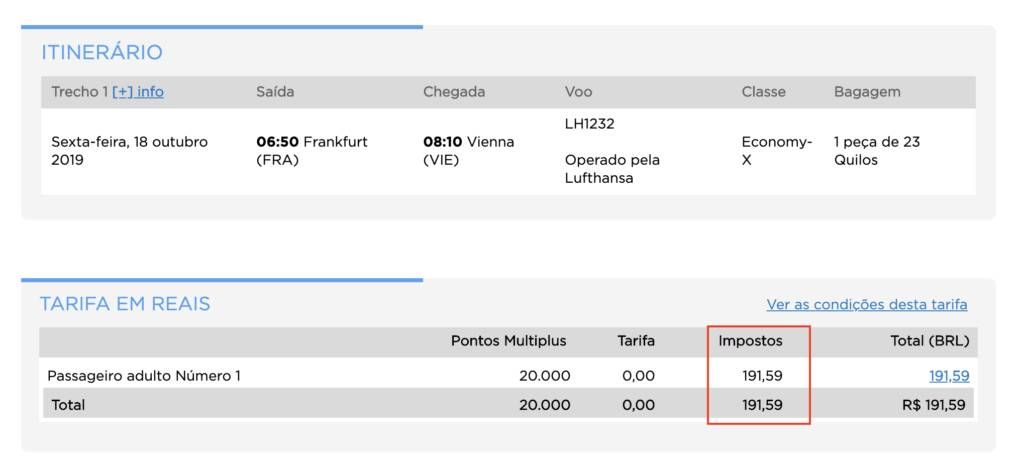Select the Impostos column header
1024x470 pixels.
click(750, 341)
